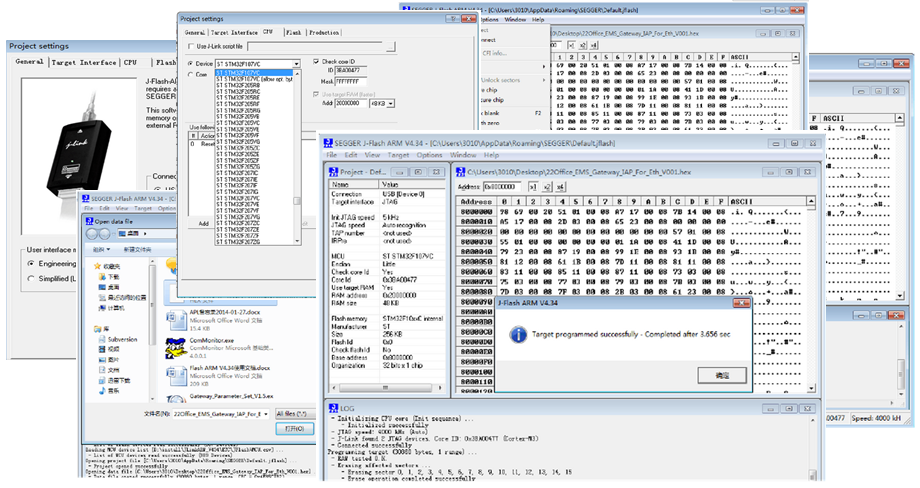Screen dimensions: 920x488
Task: Click the info icon in success dialog
Action: [518, 335]
